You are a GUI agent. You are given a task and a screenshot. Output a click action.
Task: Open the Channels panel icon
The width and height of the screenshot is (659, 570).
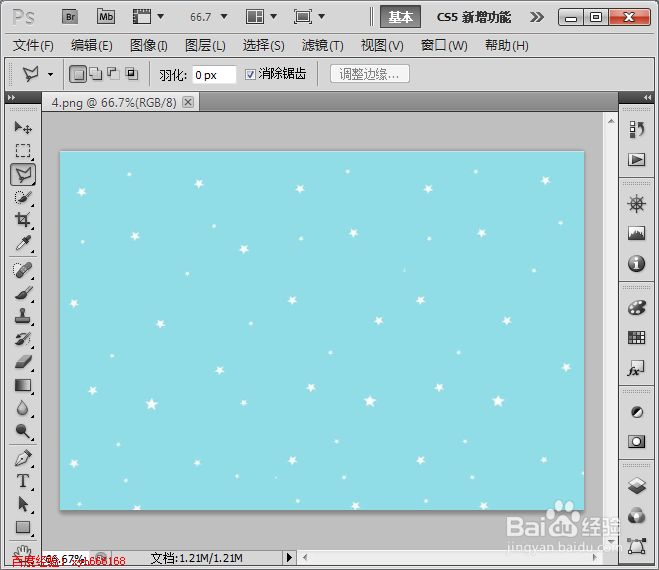[636, 515]
